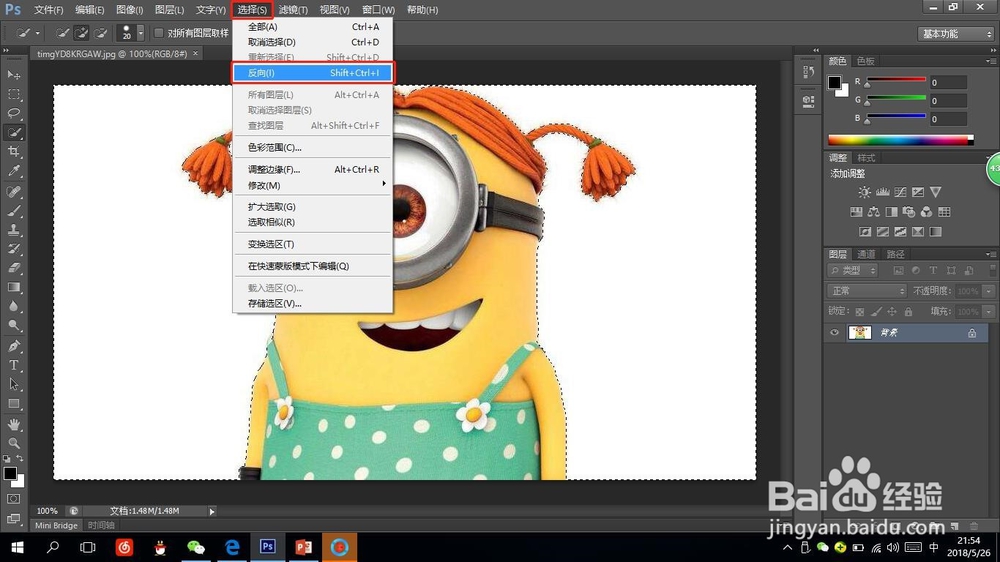Select the Quick Selection tool in toolbox
Screen dimensions: 1000x562
click(x=13, y=133)
